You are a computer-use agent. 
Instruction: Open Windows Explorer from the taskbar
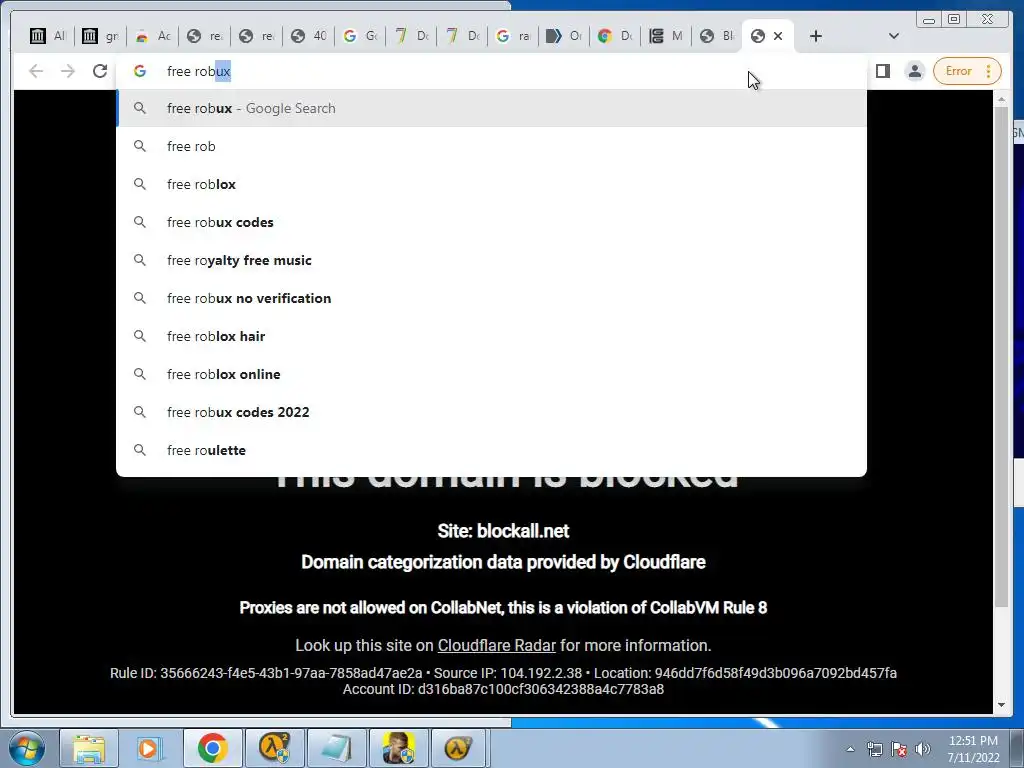pyautogui.click(x=88, y=748)
